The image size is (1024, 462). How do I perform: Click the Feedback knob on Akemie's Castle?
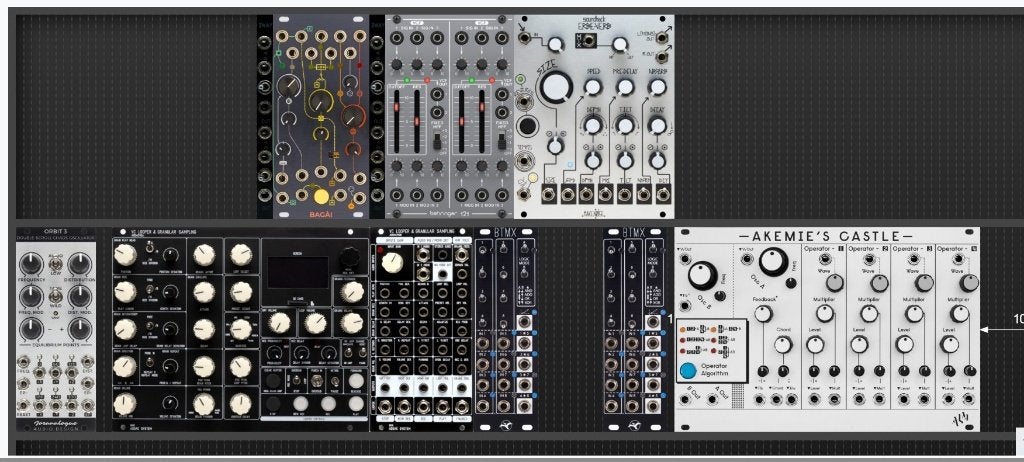click(763, 314)
